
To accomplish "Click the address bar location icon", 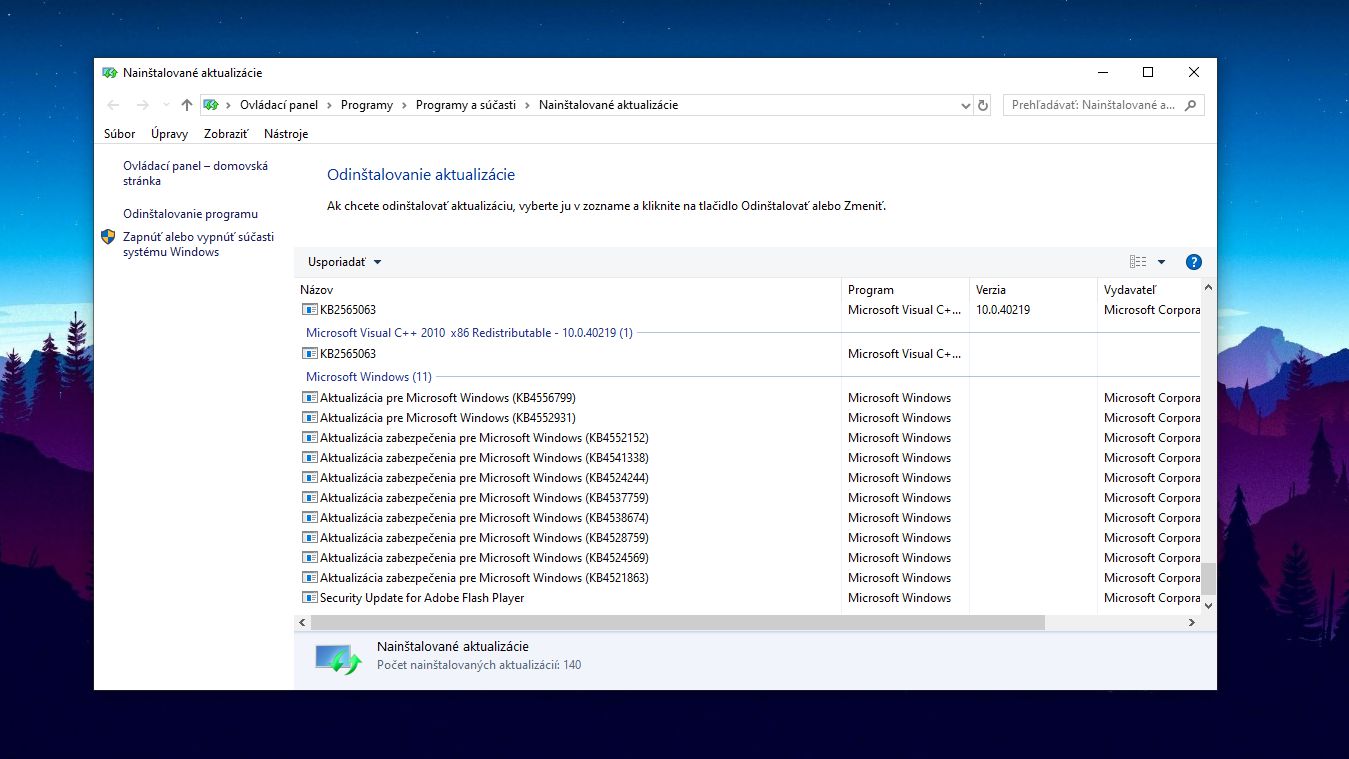I will (x=211, y=105).
